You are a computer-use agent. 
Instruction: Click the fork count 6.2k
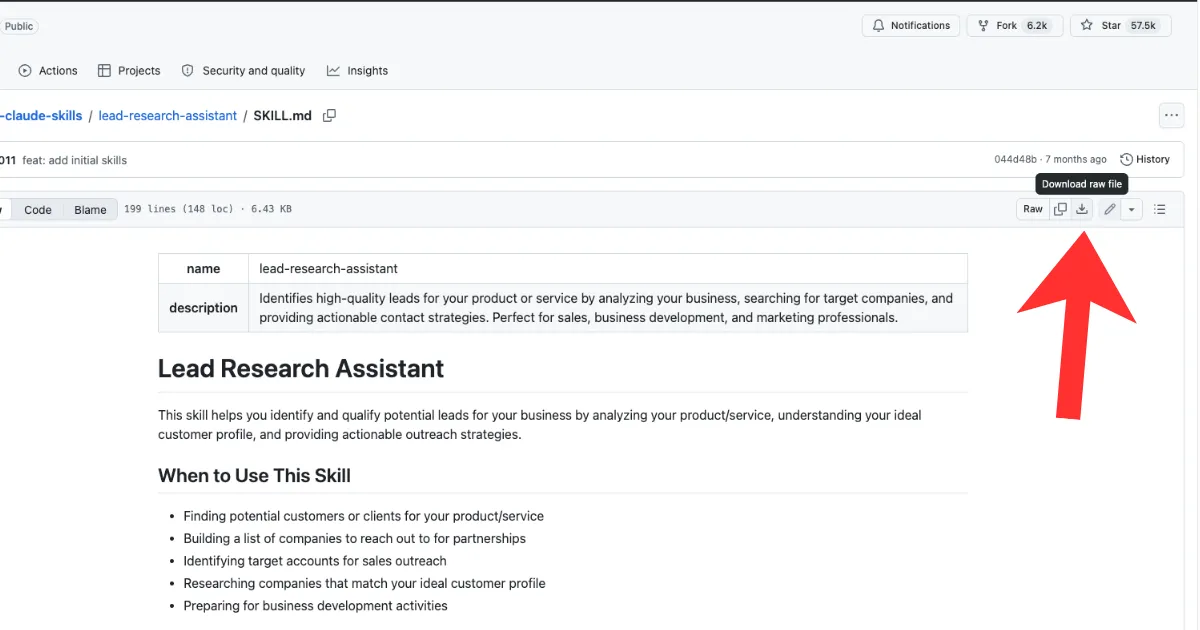coord(1037,26)
